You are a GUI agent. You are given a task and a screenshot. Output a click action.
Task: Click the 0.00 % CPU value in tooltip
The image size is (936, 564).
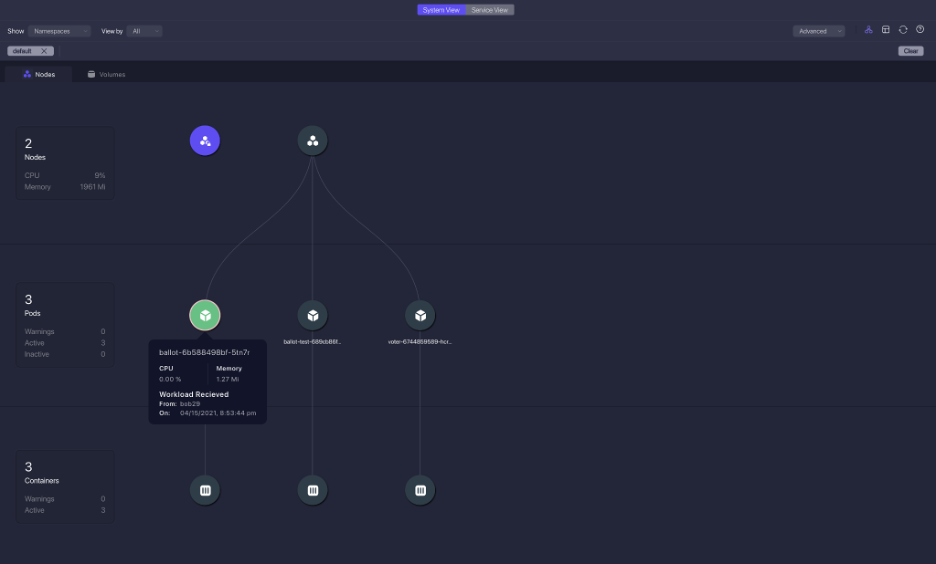pos(170,380)
